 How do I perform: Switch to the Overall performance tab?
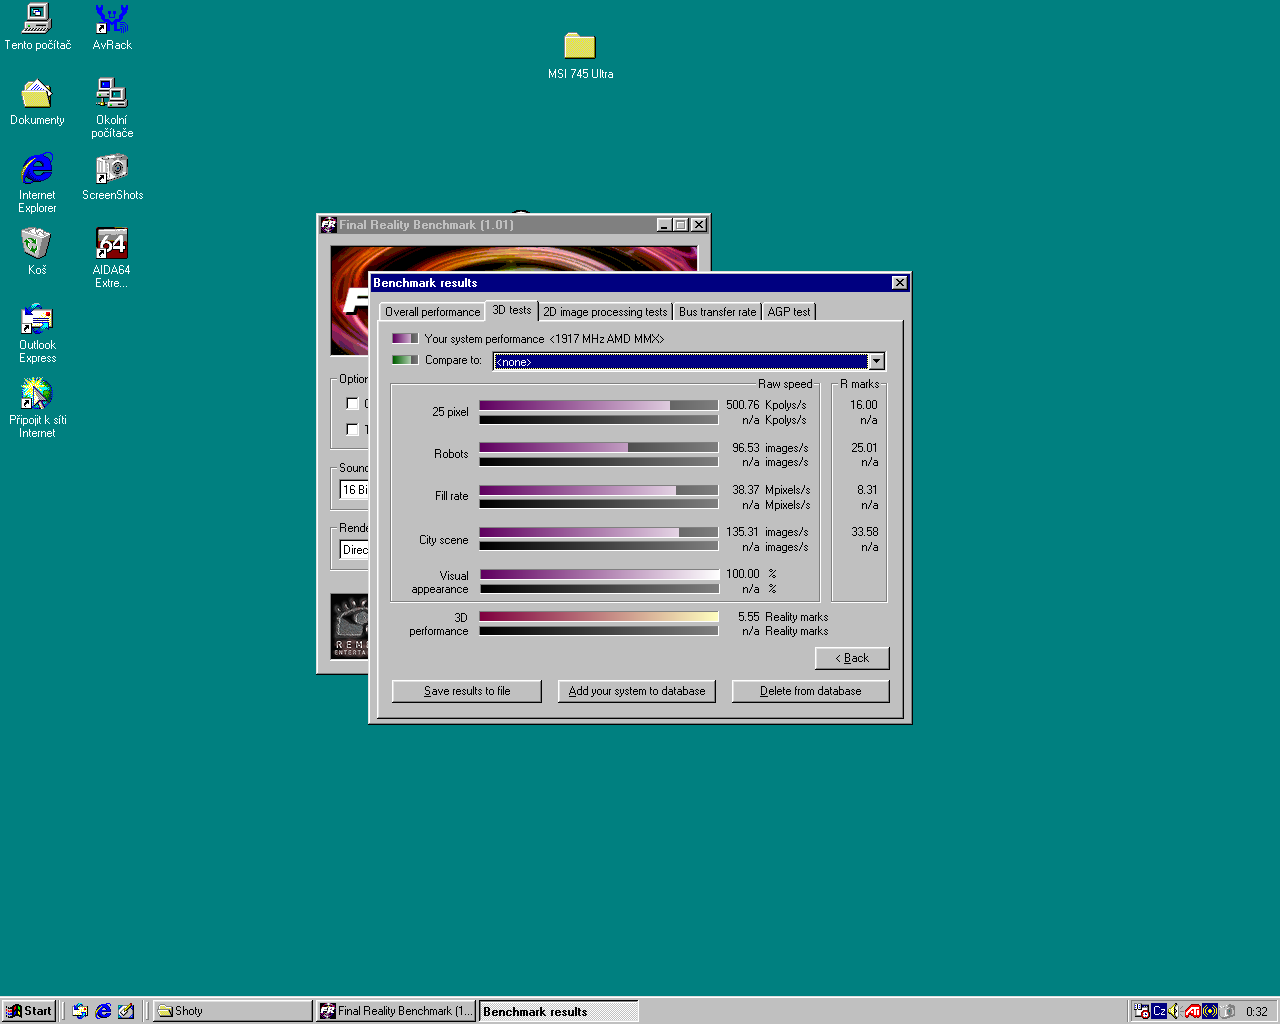pyautogui.click(x=432, y=312)
